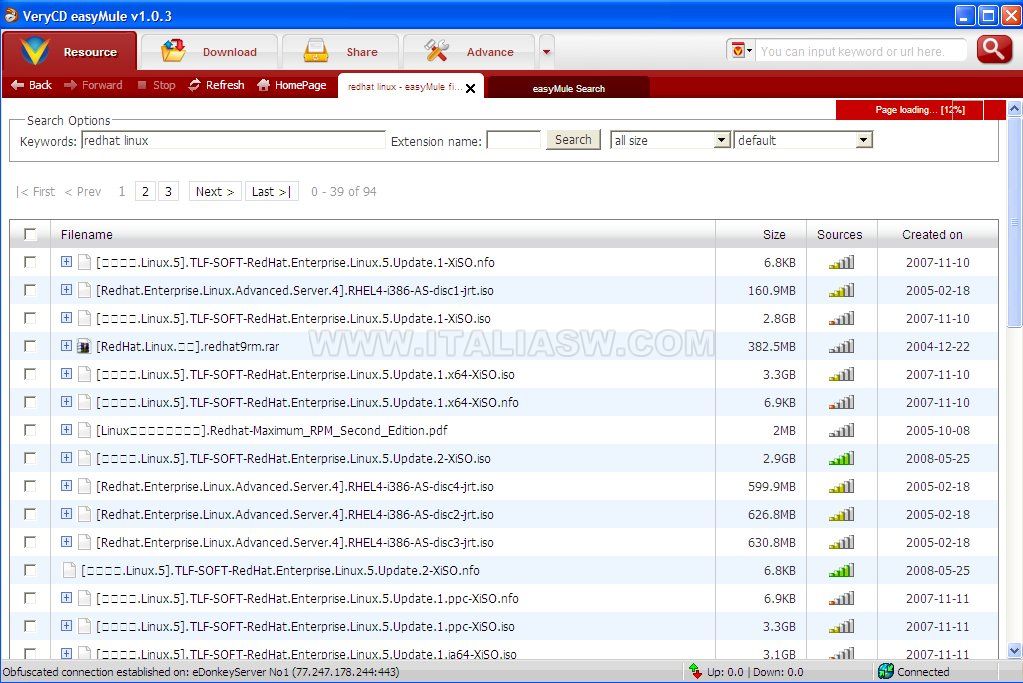Sort by the Sources column header
The image size is (1023, 683).
click(840, 235)
